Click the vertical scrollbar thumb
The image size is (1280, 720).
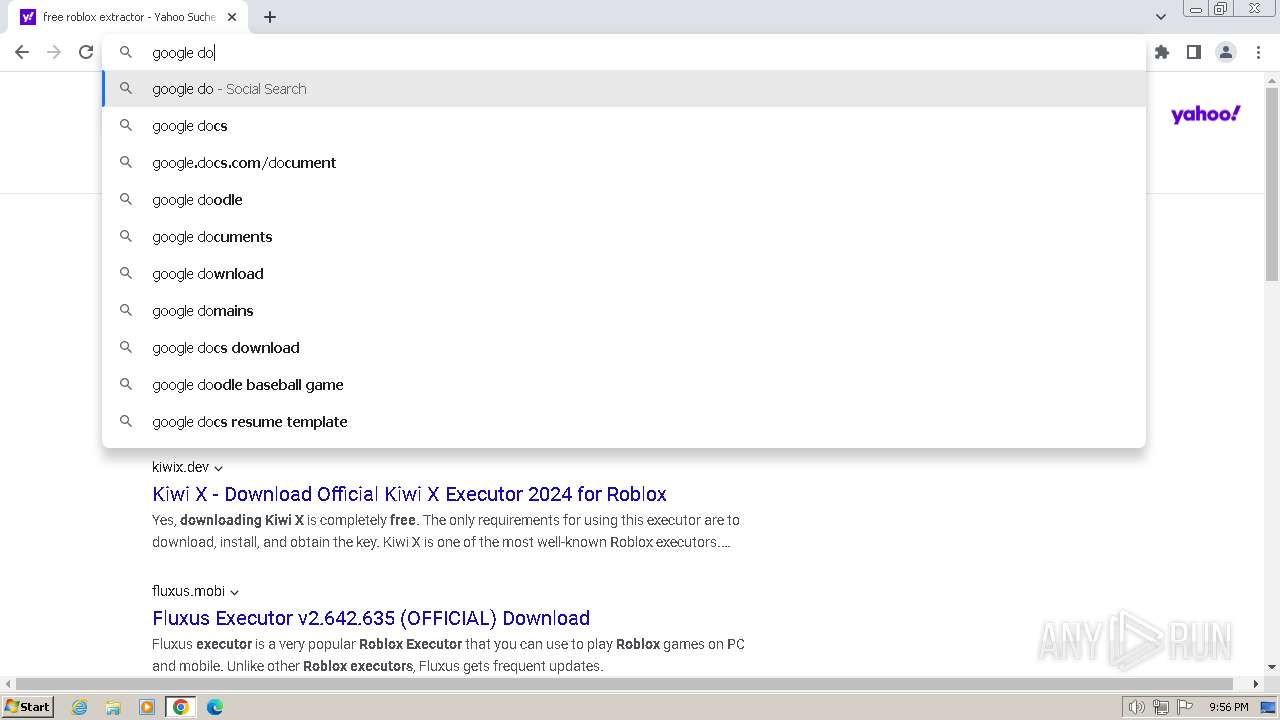pyautogui.click(x=1272, y=185)
